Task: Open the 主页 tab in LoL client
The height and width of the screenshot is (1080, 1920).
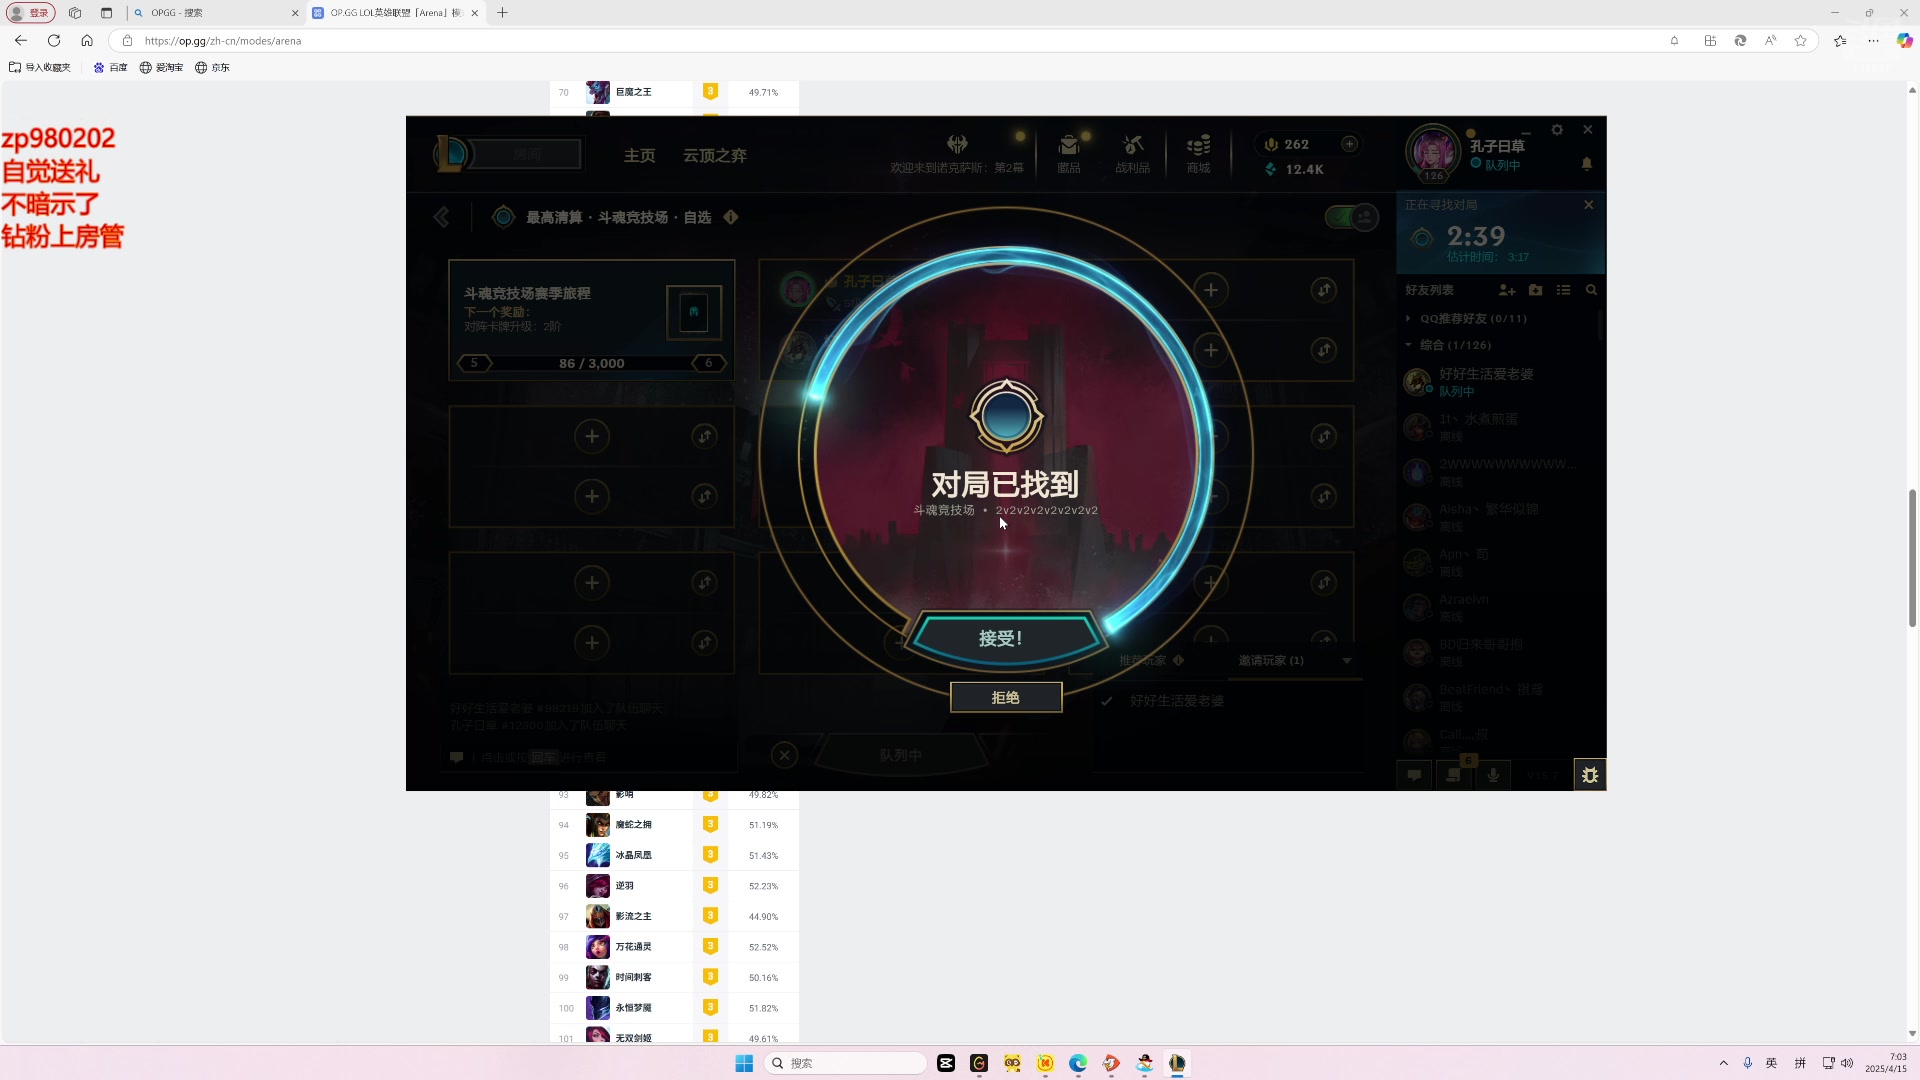Action: click(x=640, y=155)
